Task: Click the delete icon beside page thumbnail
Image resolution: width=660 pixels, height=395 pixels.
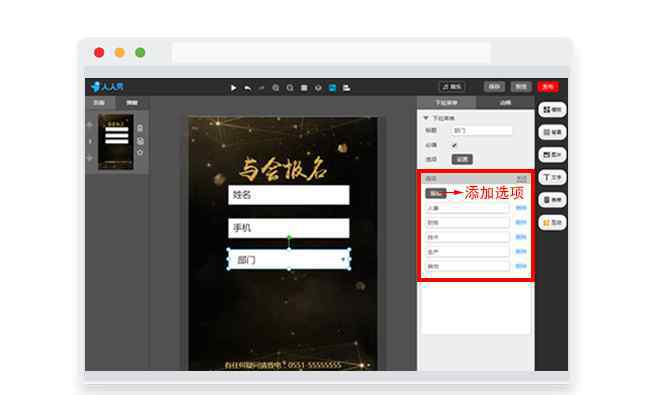Action: 140,128
